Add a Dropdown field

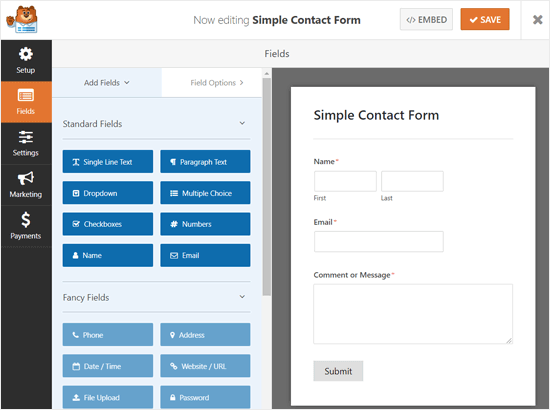tap(108, 193)
